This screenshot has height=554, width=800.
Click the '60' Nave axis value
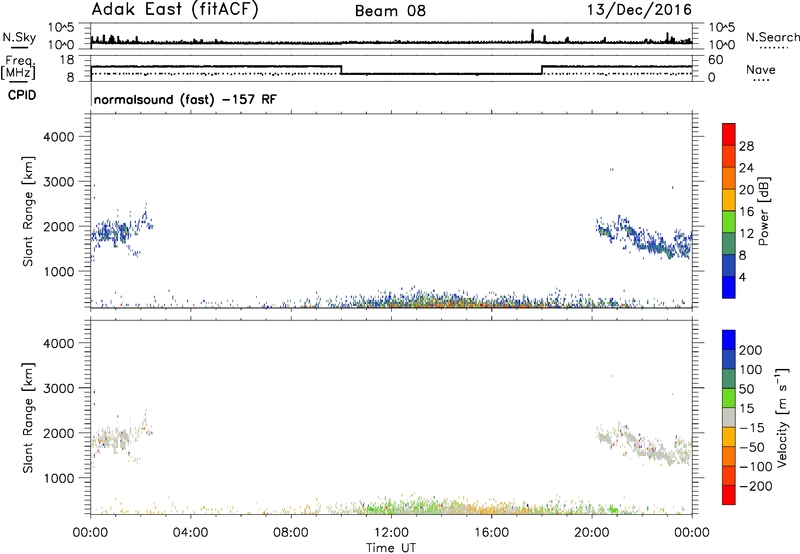[716, 60]
